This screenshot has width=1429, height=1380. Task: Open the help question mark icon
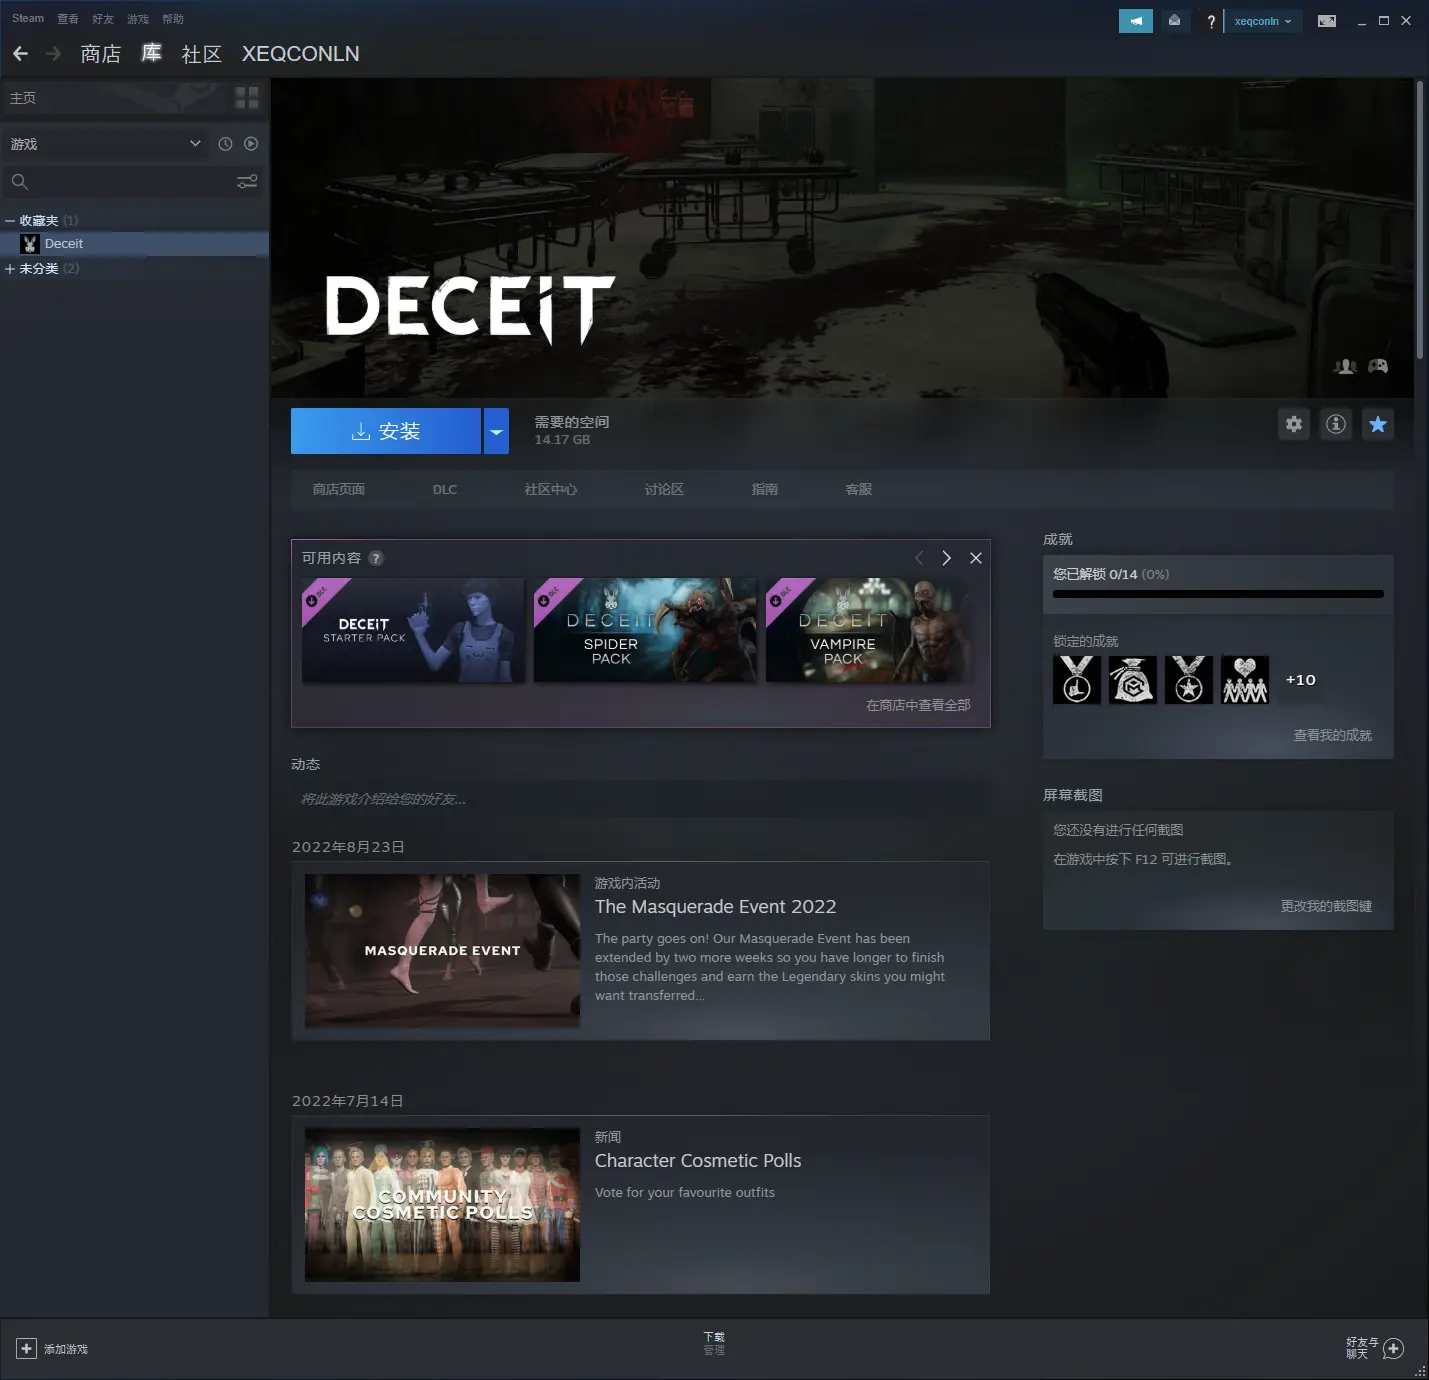click(x=1211, y=21)
